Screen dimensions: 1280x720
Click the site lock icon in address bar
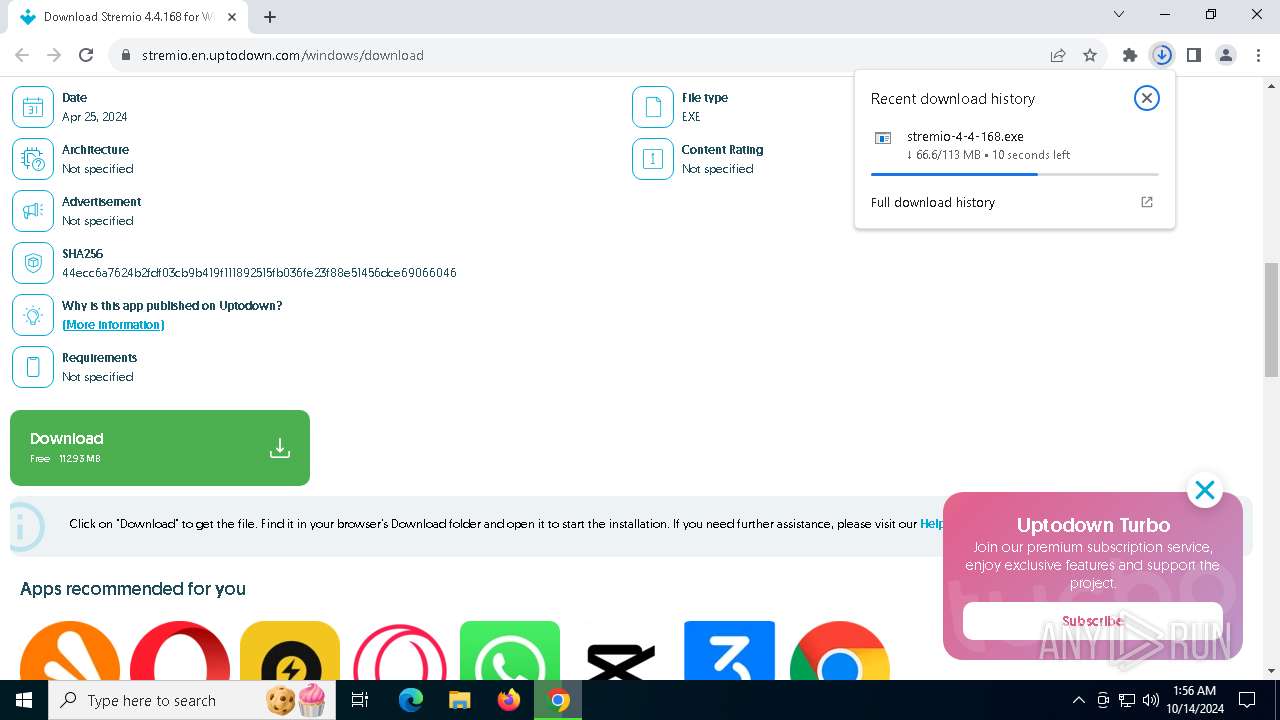[126, 55]
